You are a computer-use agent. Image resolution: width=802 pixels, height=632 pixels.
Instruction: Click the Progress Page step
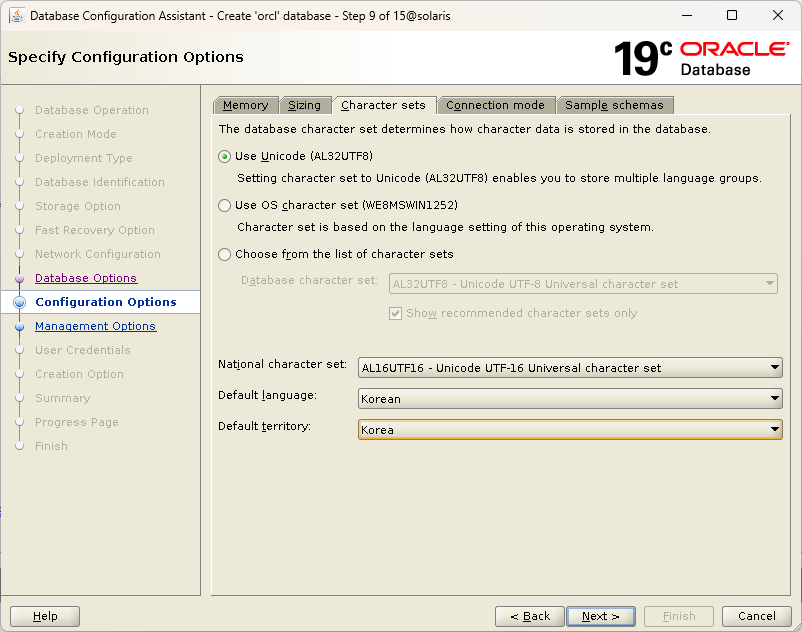[77, 422]
